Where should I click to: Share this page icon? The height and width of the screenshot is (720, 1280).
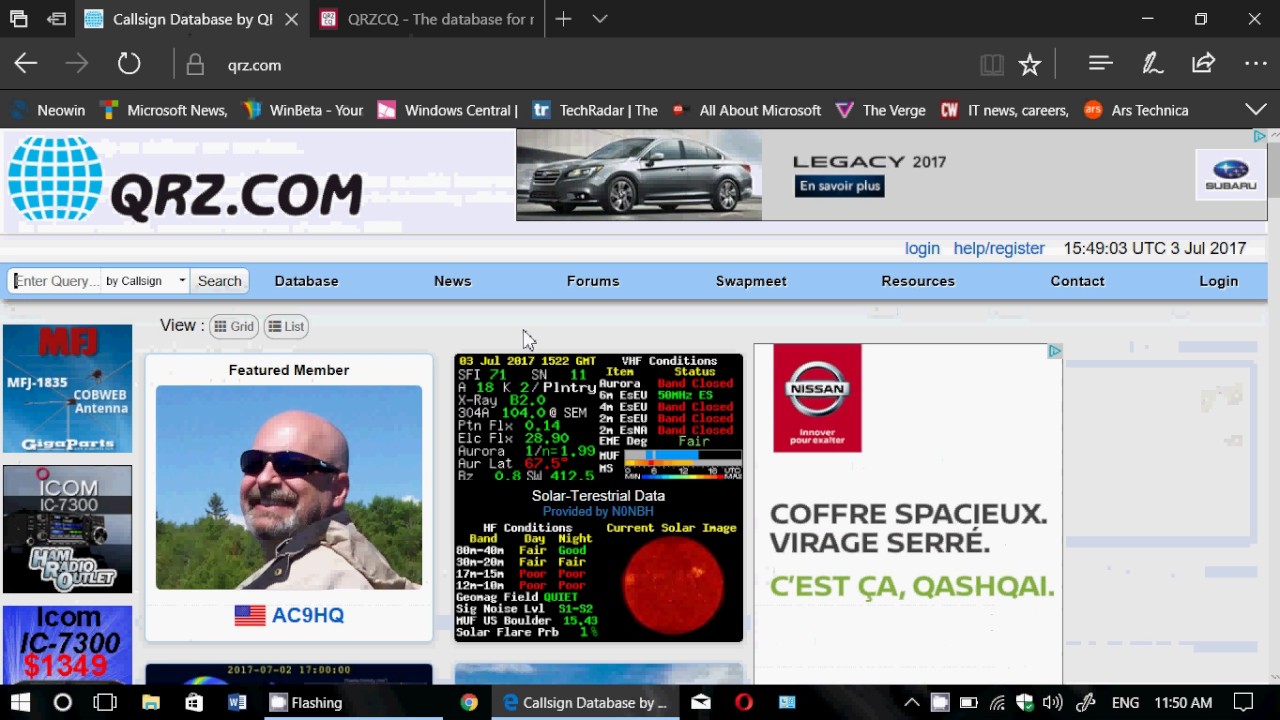point(1203,64)
